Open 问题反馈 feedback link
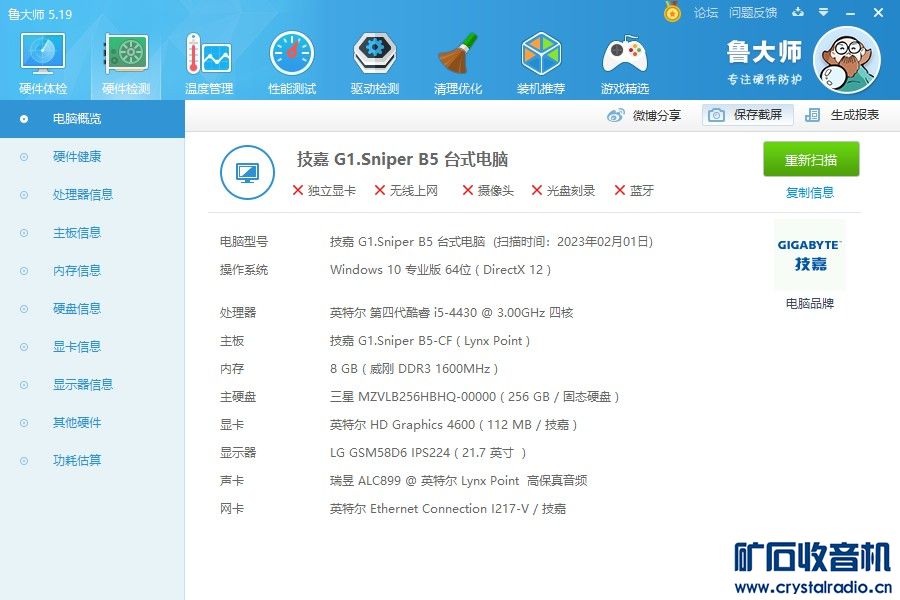This screenshot has height=600, width=900. 752,12
